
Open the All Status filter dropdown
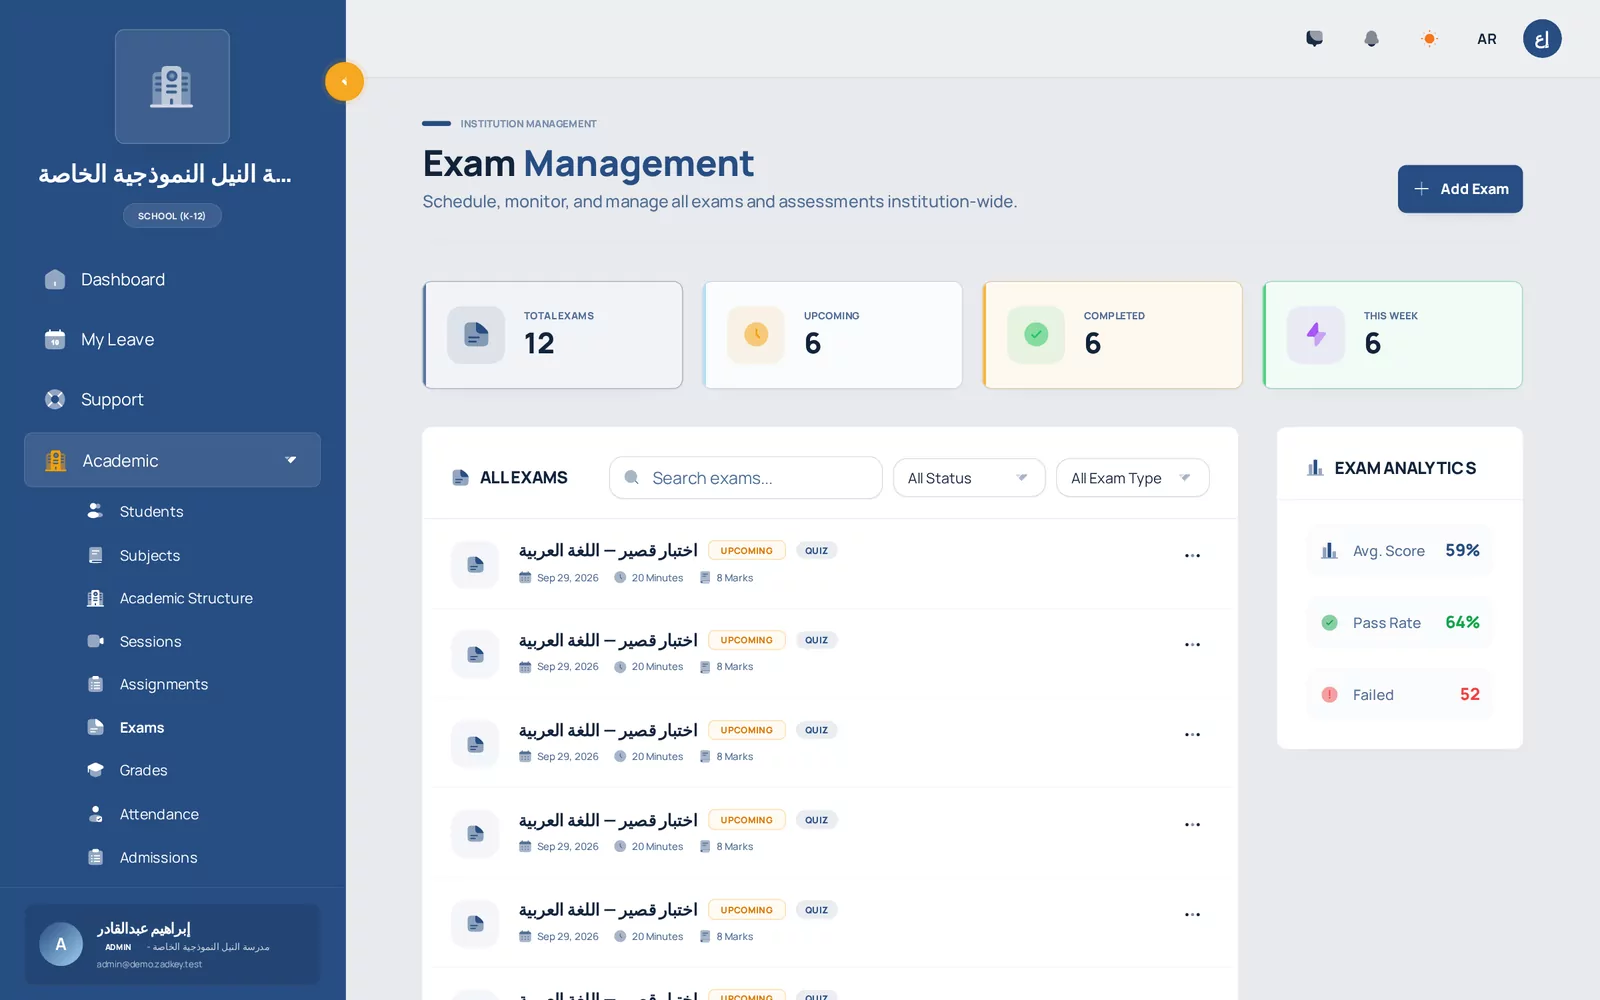click(969, 478)
